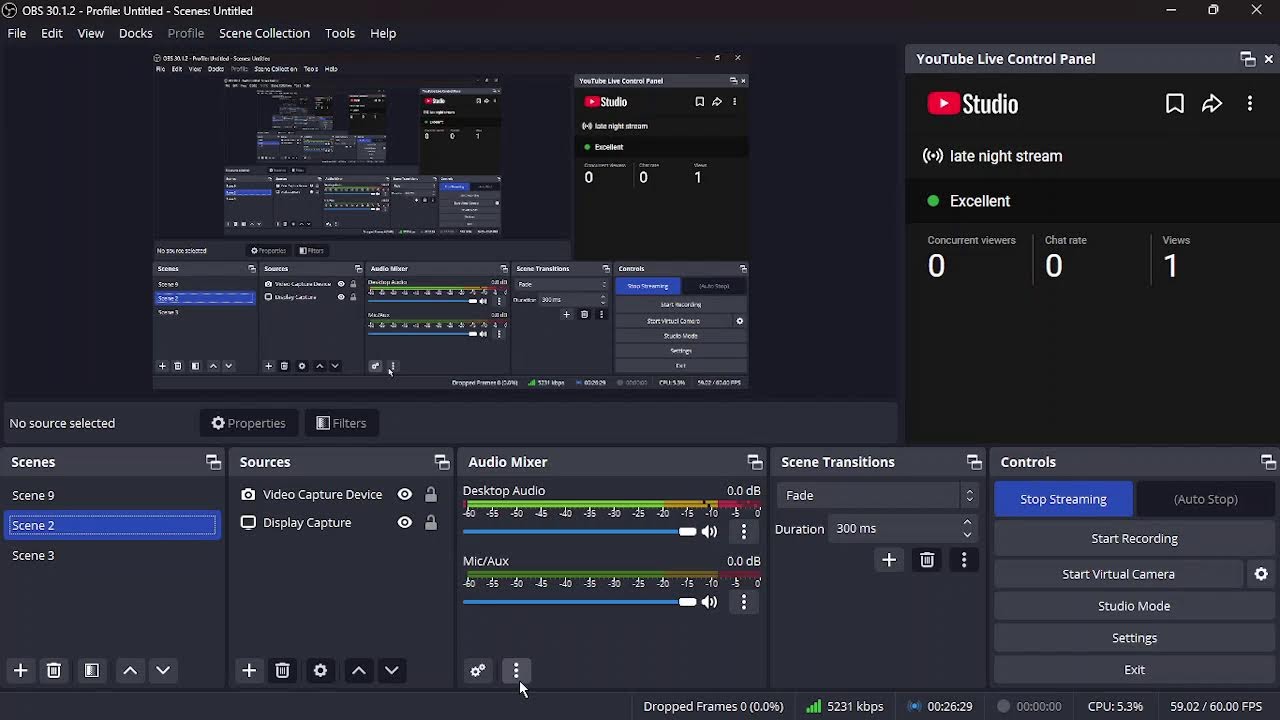
Task: Open scene filters icon in Scenes dock
Action: (x=91, y=670)
